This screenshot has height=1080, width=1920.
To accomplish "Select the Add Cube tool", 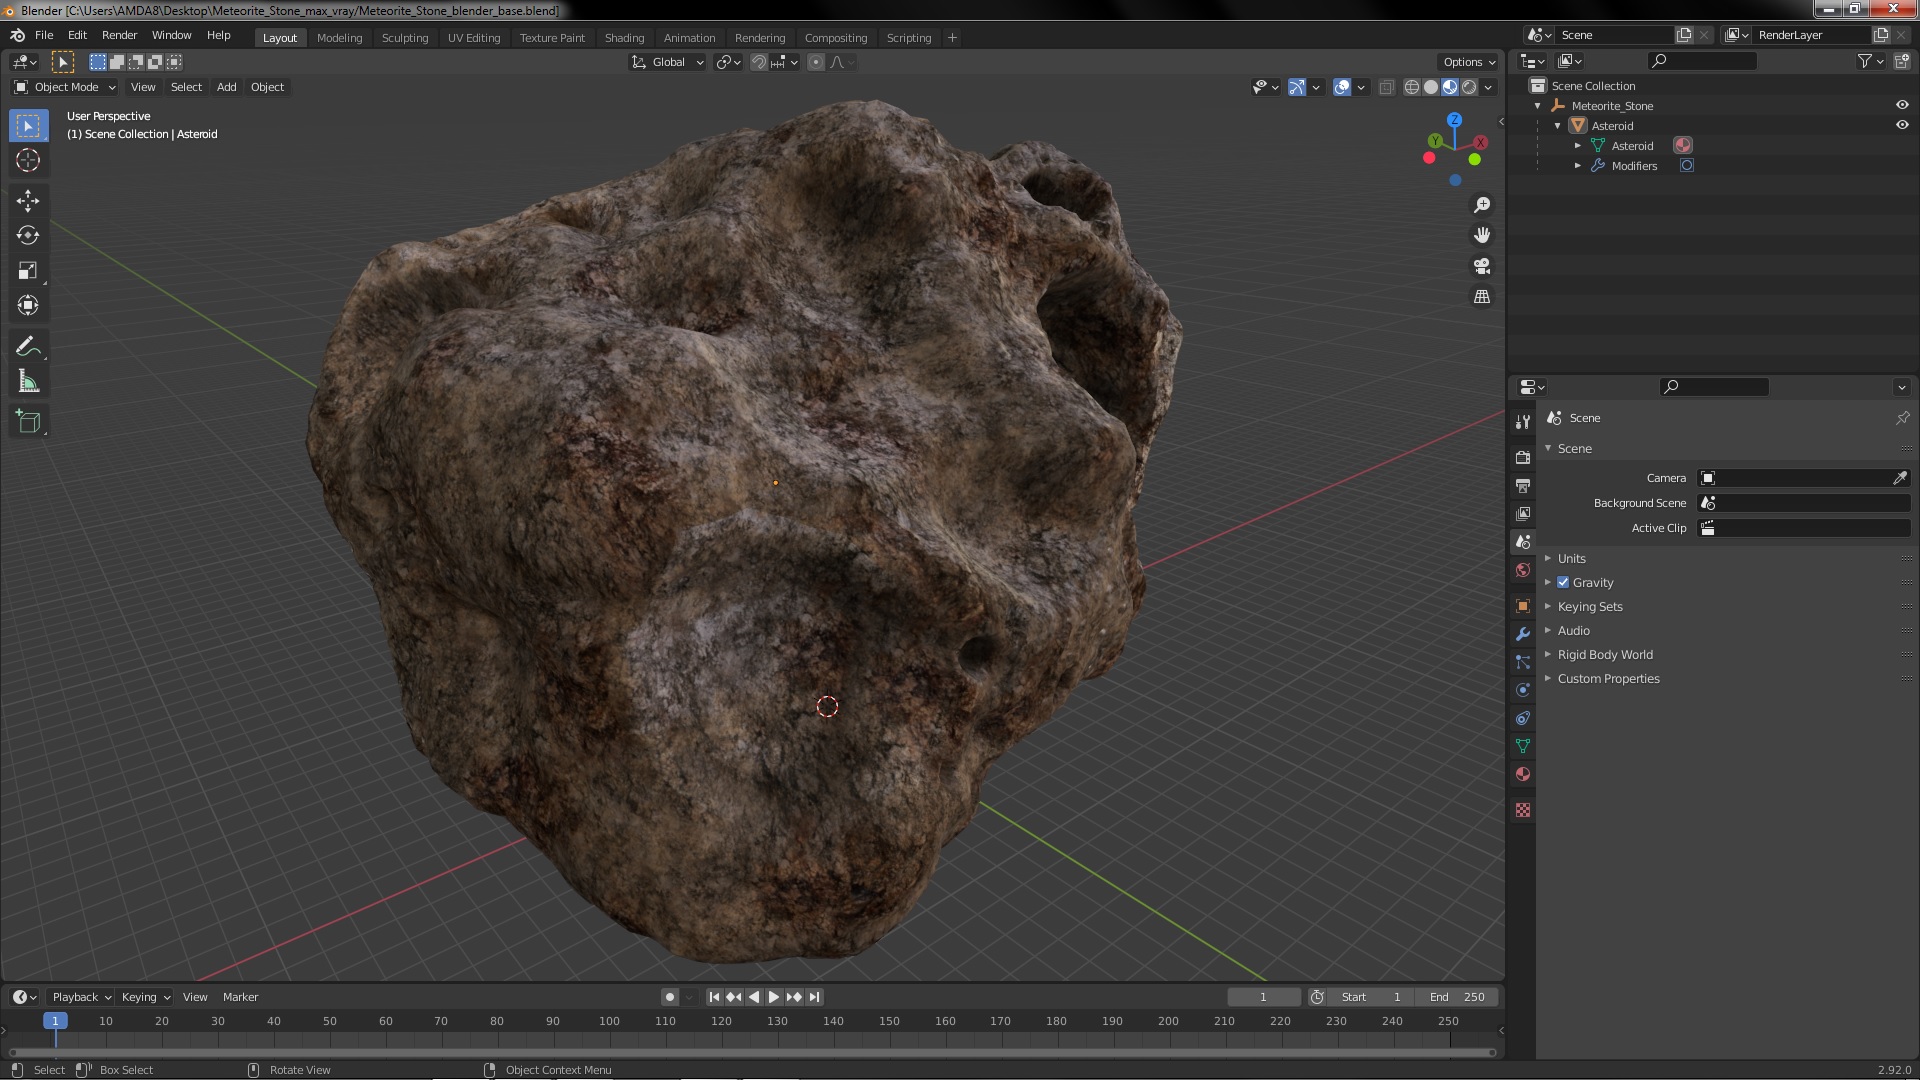I will click(x=28, y=422).
